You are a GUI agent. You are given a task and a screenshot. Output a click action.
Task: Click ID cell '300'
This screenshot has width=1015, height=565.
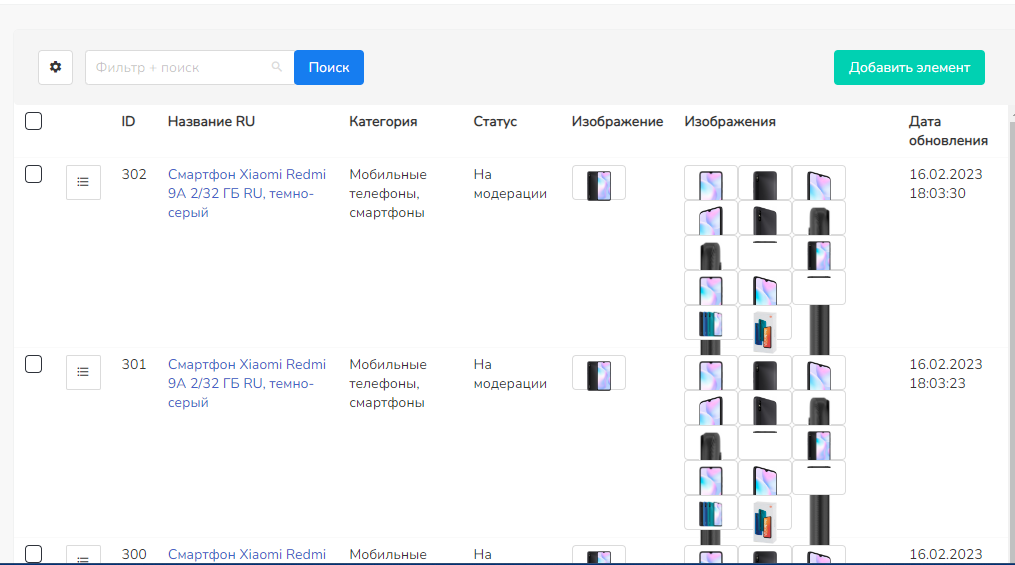pyautogui.click(x=134, y=555)
